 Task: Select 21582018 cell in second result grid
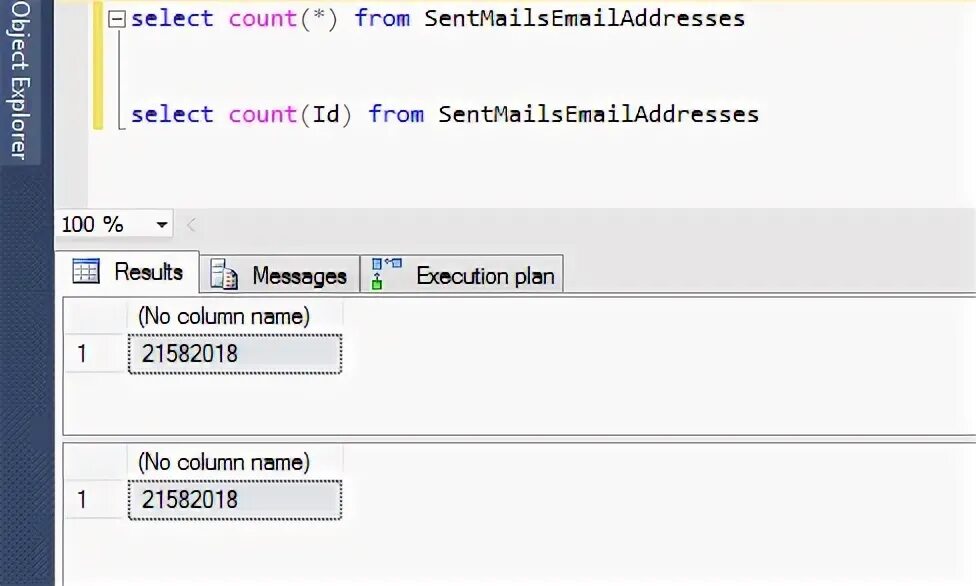tap(235, 499)
